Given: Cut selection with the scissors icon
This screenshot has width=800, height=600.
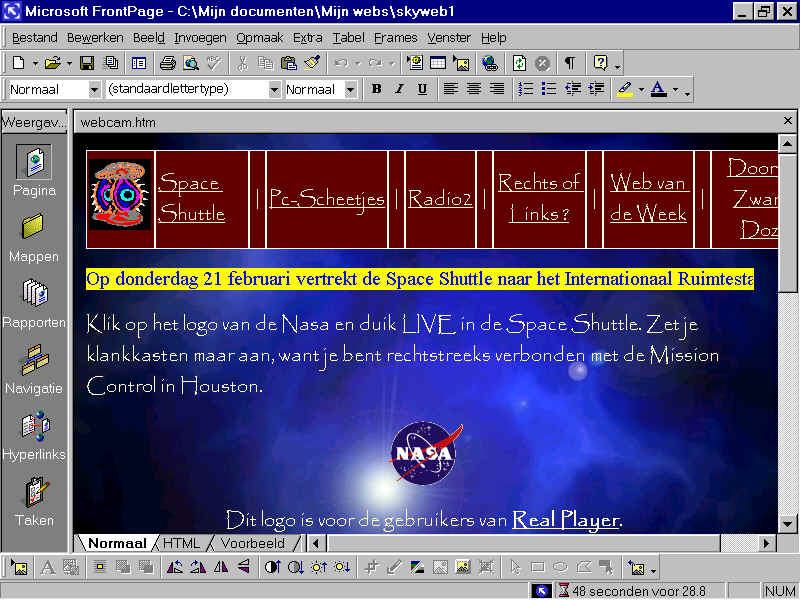Looking at the screenshot, I should [243, 63].
